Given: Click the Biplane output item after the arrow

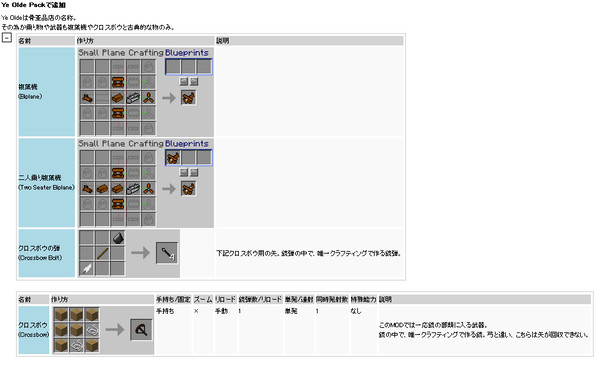Looking at the screenshot, I should tap(188, 98).
